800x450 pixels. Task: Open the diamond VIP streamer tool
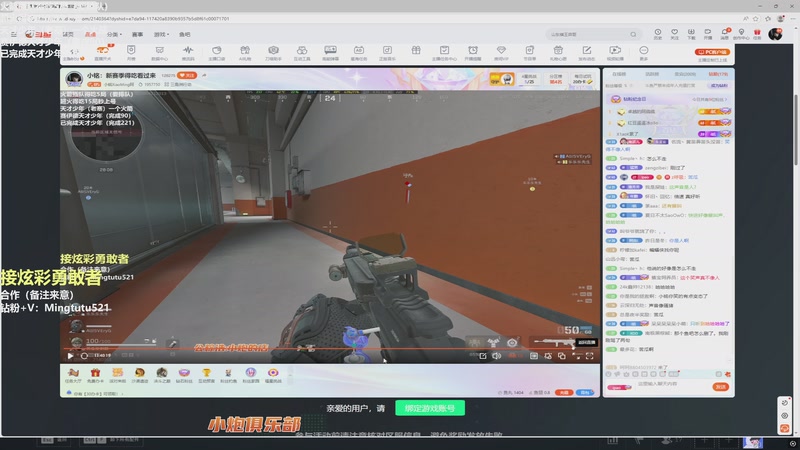point(501,53)
